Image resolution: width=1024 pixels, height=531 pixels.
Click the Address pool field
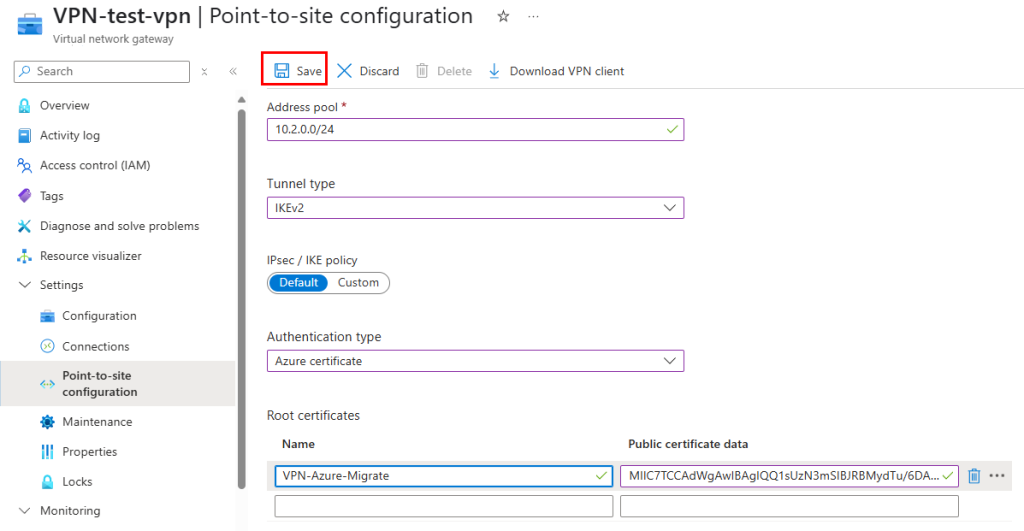point(475,129)
